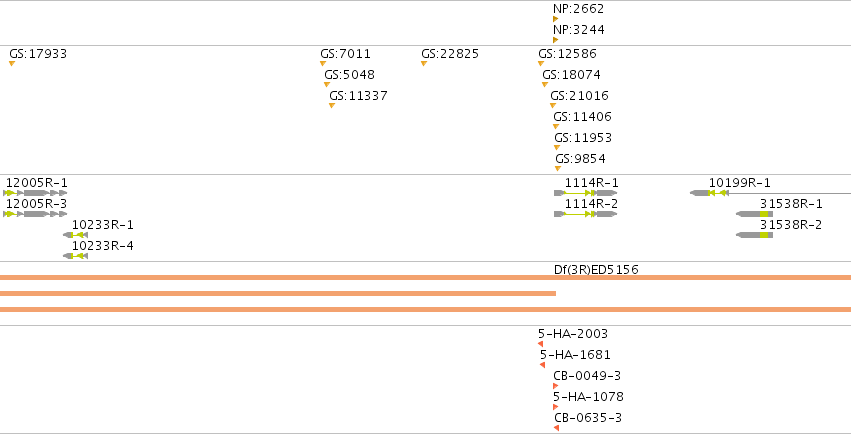The image size is (851, 434).
Task: Select the 31538R-1 transcript label
Action: pyautogui.click(x=791, y=204)
